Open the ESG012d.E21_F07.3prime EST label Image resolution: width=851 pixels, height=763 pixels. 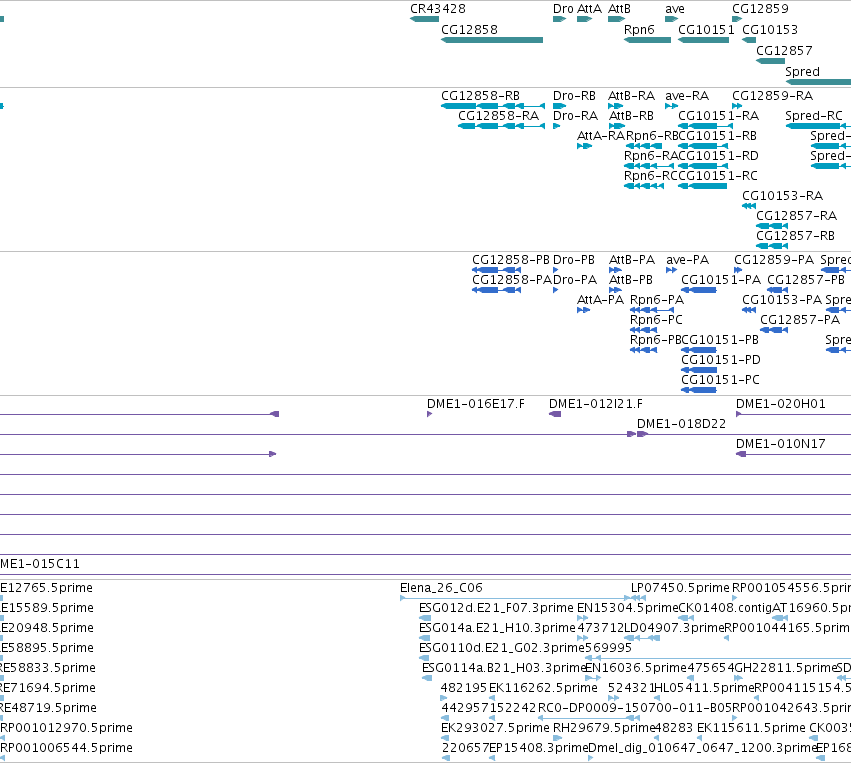[496, 608]
